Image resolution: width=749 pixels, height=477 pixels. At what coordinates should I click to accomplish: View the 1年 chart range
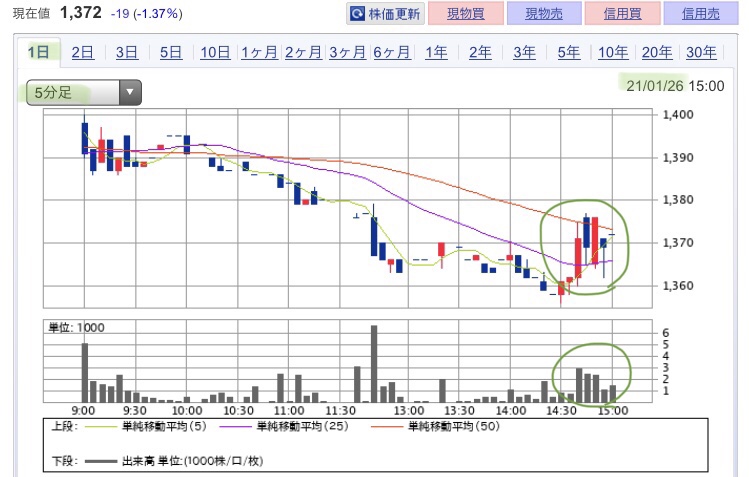point(436,53)
